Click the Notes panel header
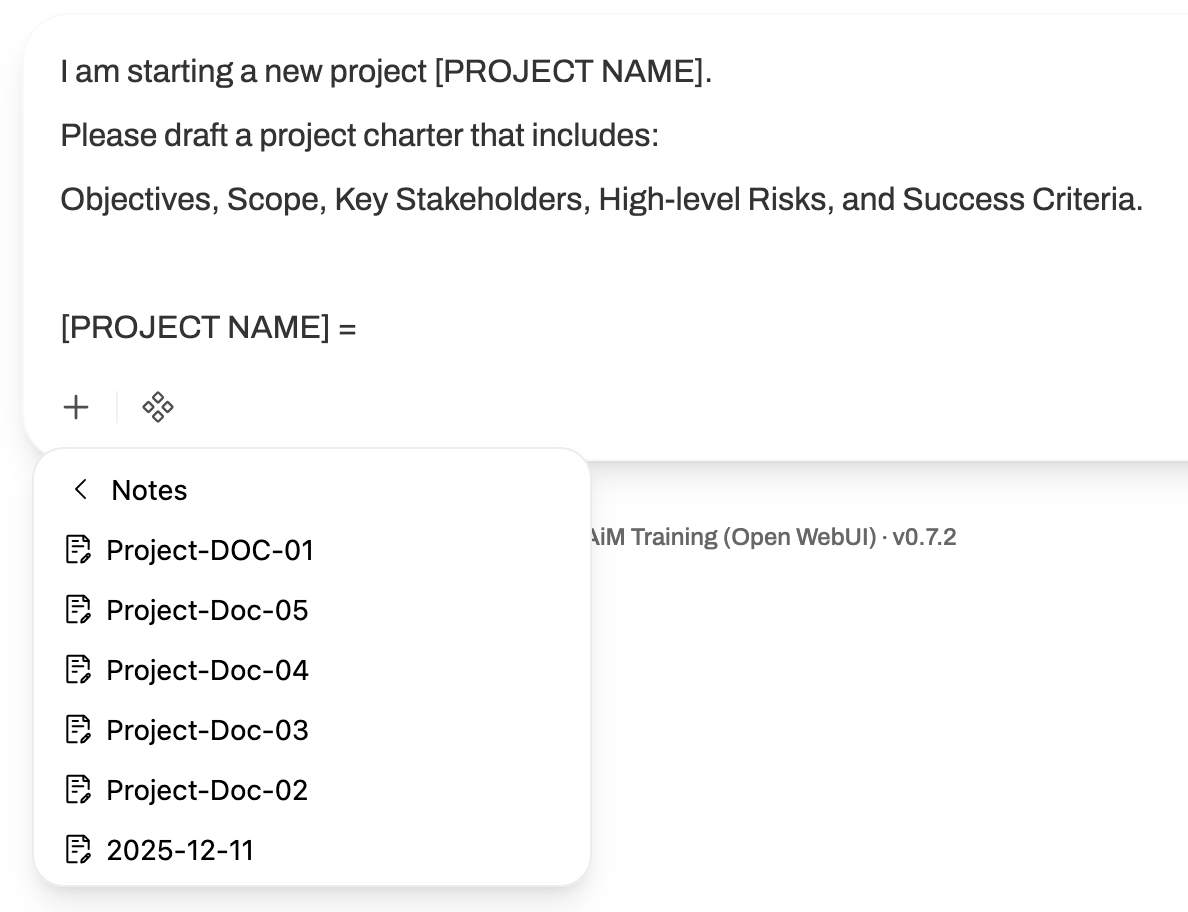1188x912 pixels. coord(149,490)
